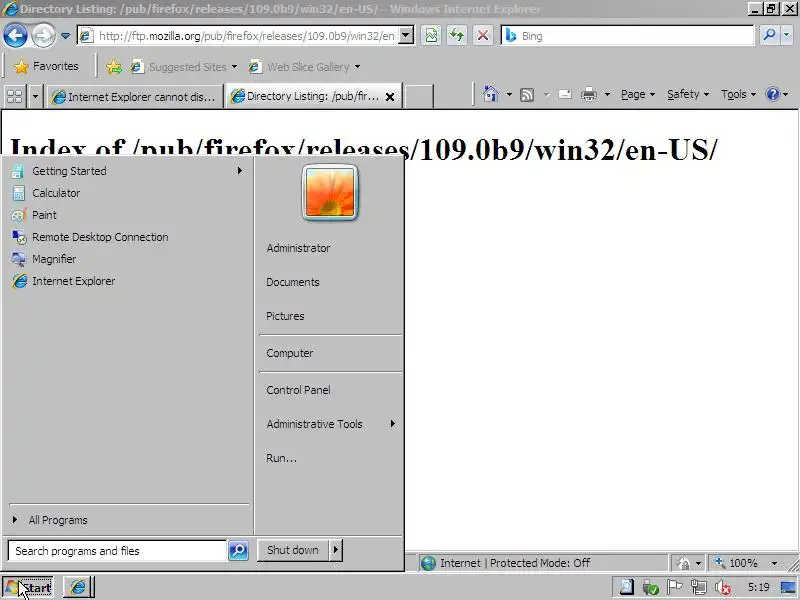Open Control Panel from Start menu
The image size is (800, 600).
(298, 390)
